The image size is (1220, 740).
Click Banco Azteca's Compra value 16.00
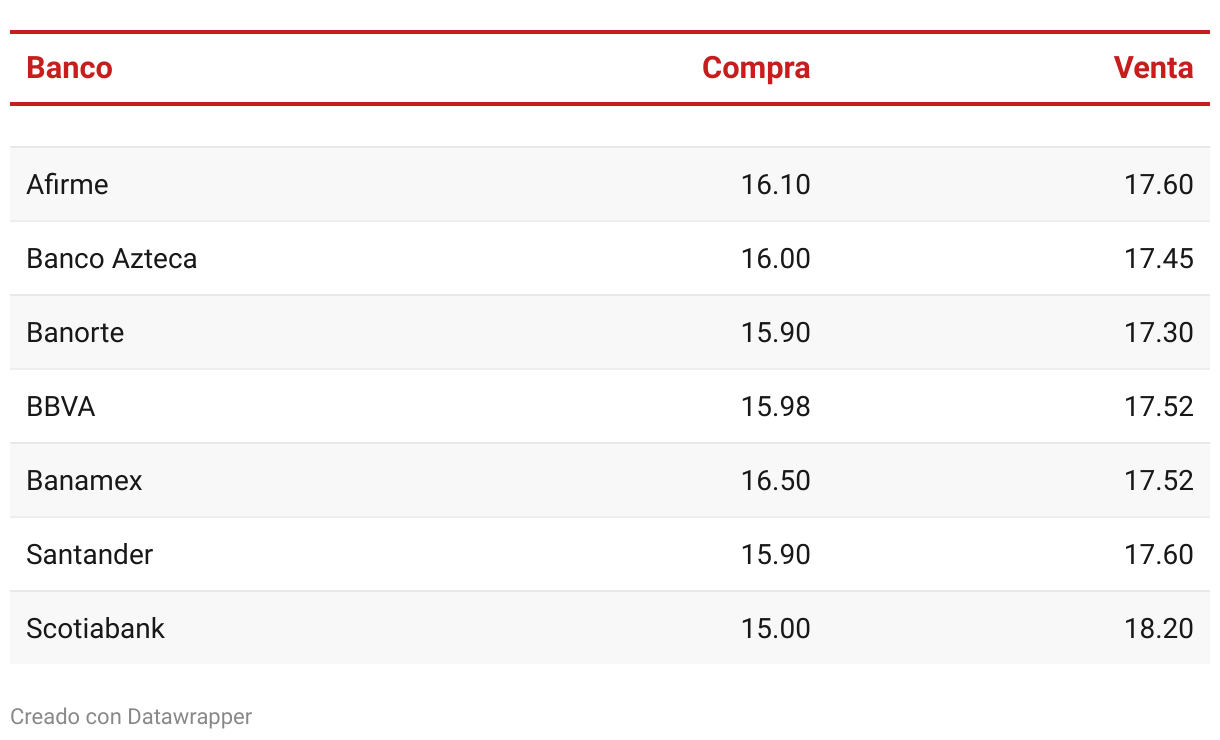[776, 259]
